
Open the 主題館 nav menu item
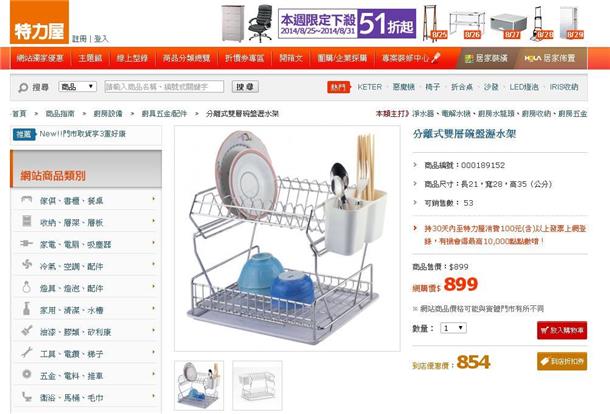90,58
